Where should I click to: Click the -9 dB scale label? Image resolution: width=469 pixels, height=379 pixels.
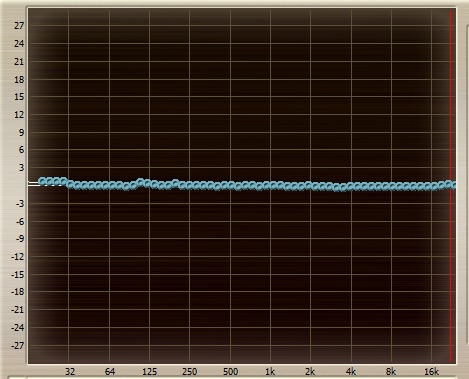(20, 238)
